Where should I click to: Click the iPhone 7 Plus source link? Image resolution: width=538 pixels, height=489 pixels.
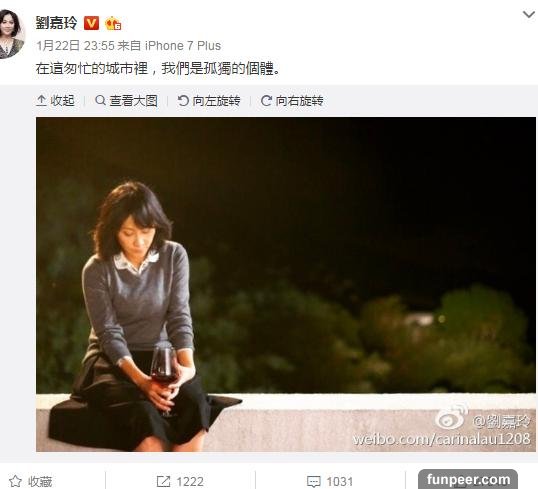tap(183, 46)
